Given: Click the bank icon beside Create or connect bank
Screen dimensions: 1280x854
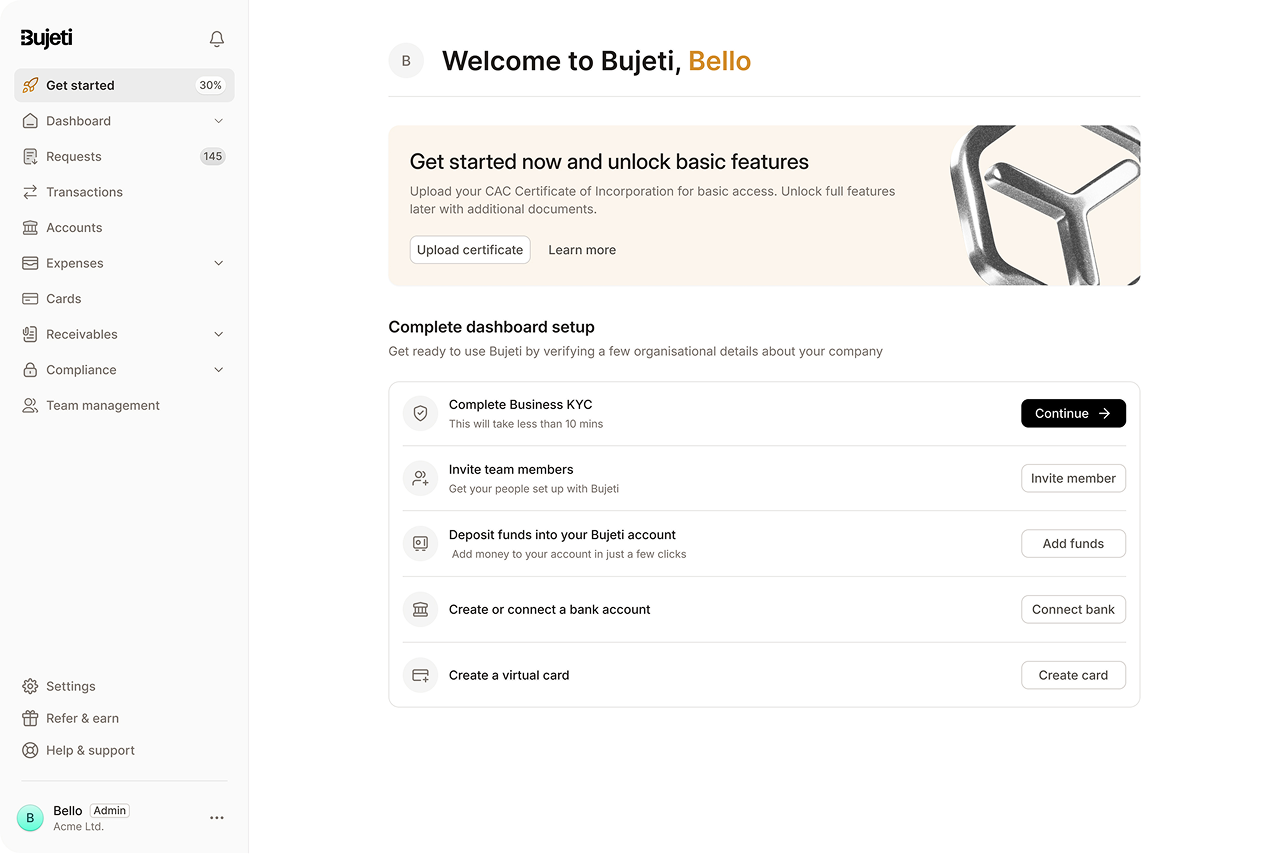Looking at the screenshot, I should pos(420,609).
